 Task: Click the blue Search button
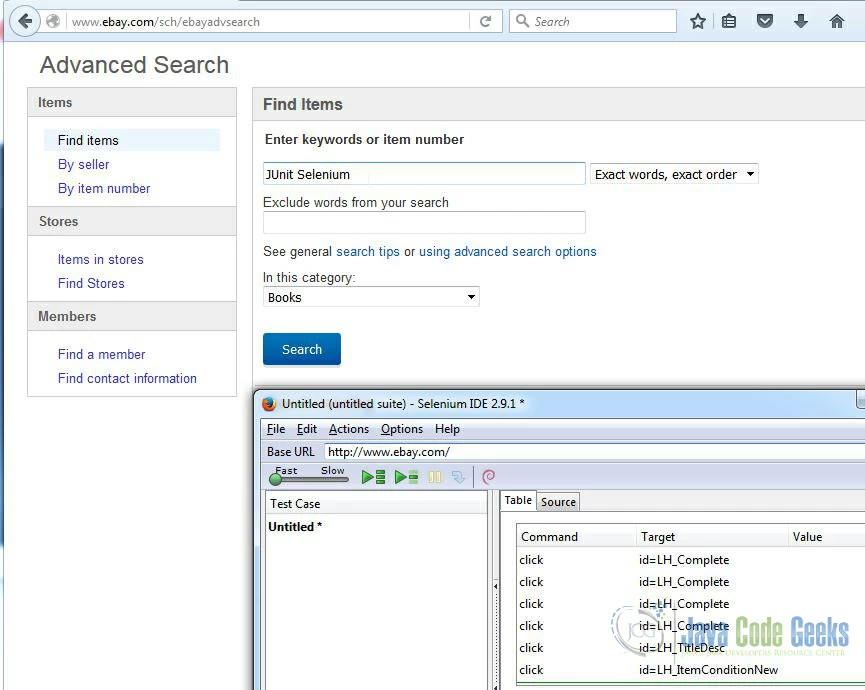click(302, 349)
